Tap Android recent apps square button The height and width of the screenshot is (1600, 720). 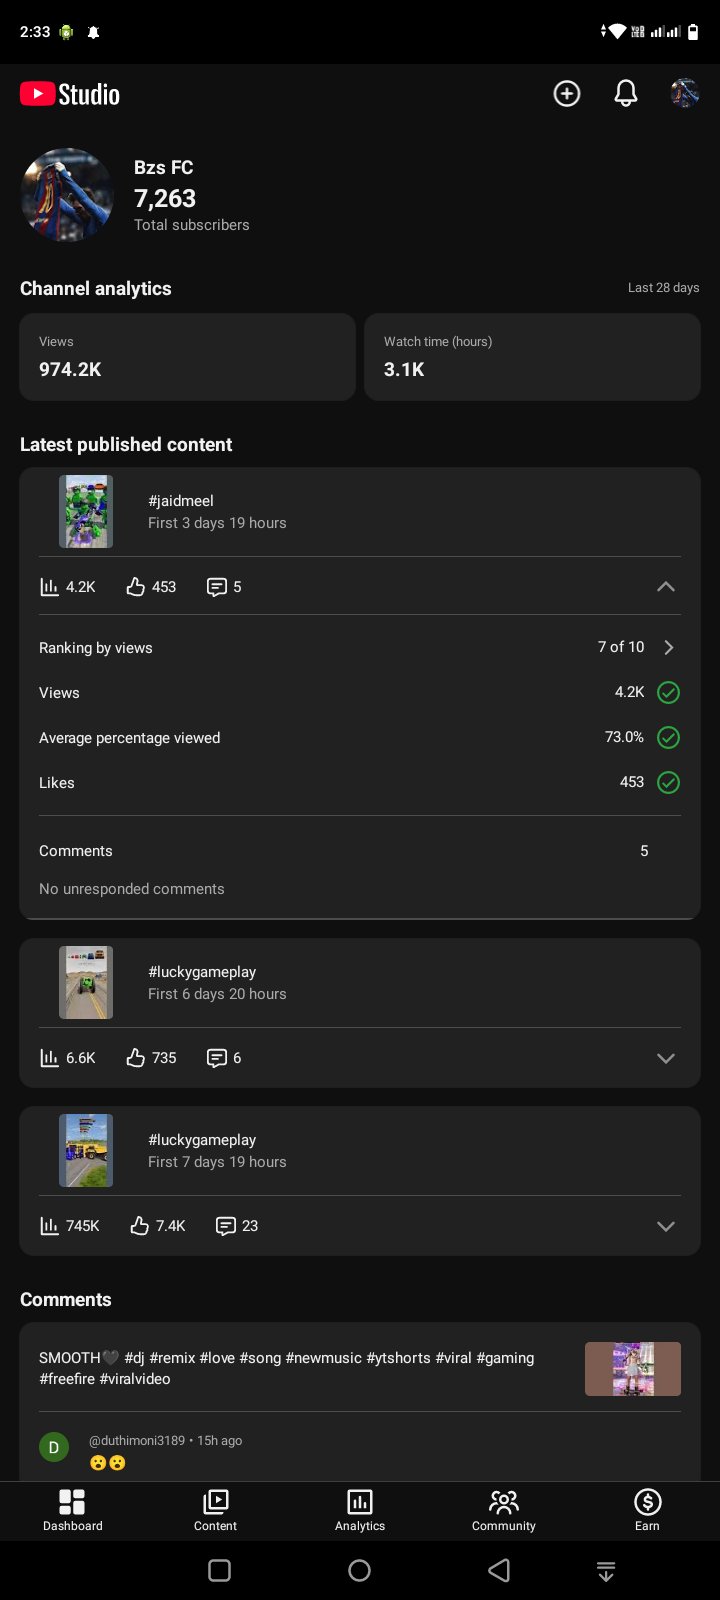click(220, 1571)
